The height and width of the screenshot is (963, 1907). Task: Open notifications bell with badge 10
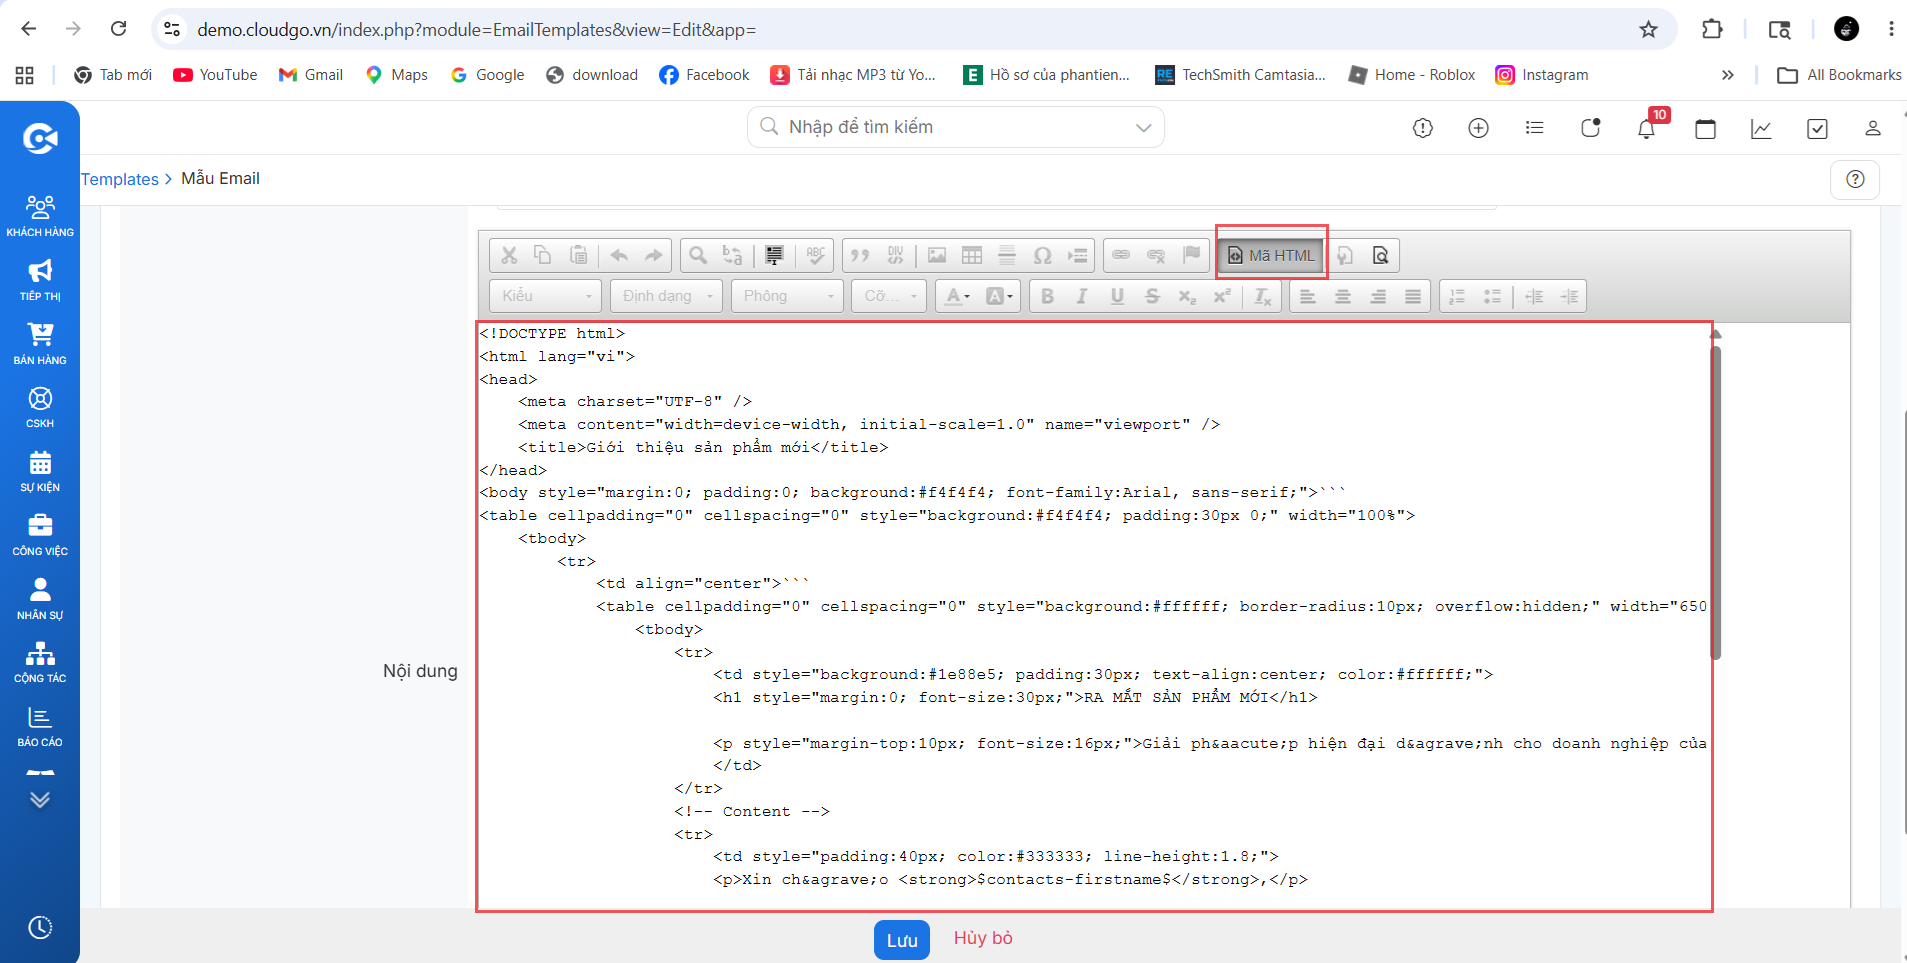pyautogui.click(x=1647, y=127)
